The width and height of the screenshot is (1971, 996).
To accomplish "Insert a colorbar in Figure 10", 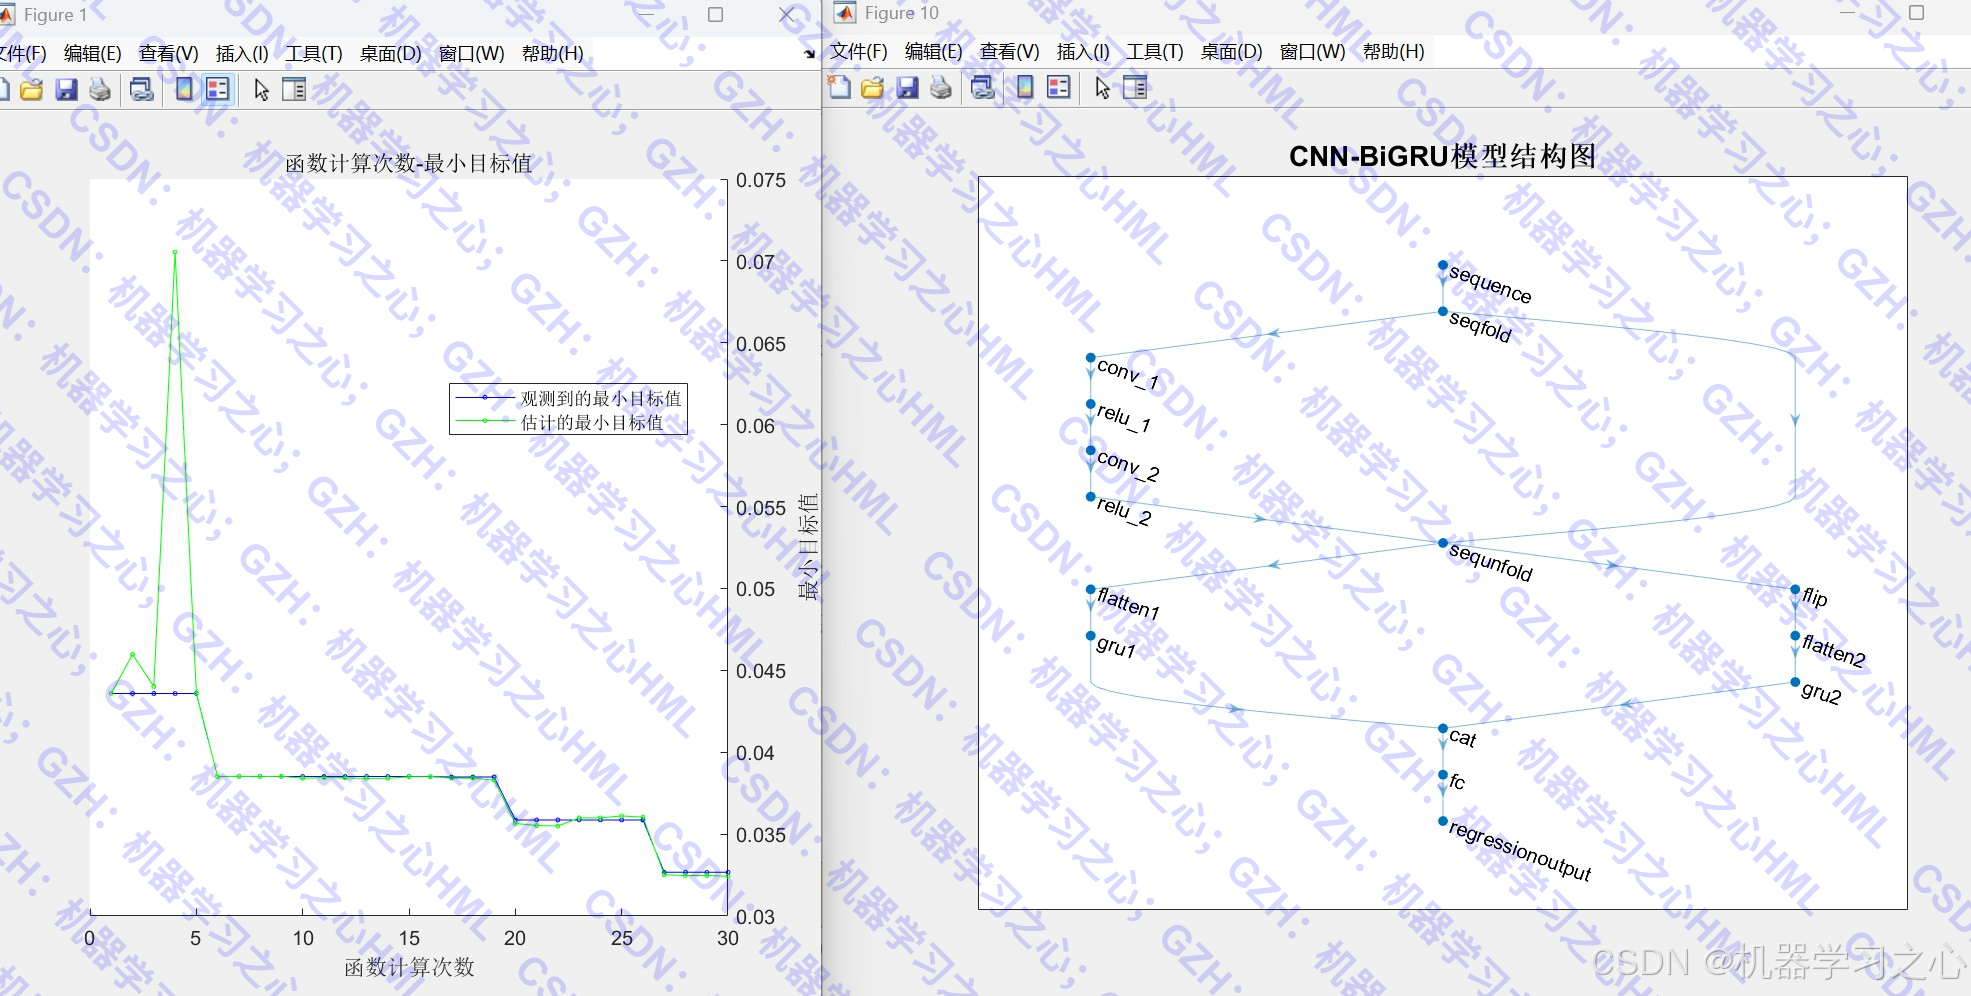I will [1026, 88].
